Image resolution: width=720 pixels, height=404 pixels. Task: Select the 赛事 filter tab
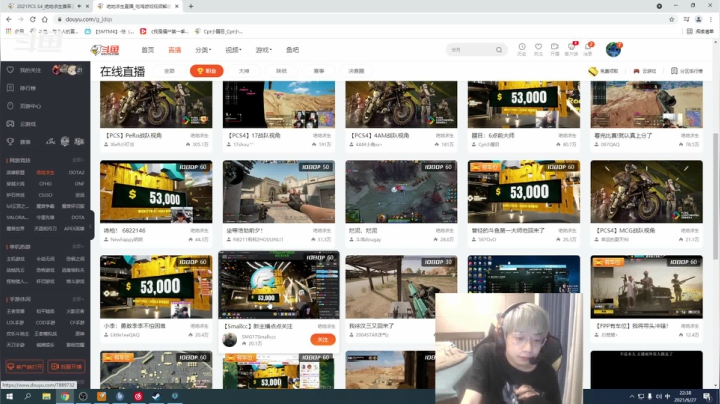coord(319,71)
